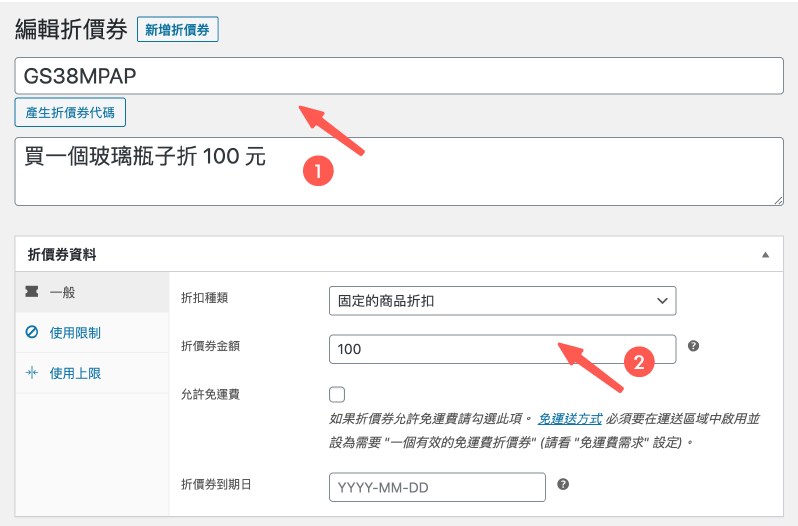Click the 允許免運費 label text
Screen dimensions: 798x526
point(209,394)
